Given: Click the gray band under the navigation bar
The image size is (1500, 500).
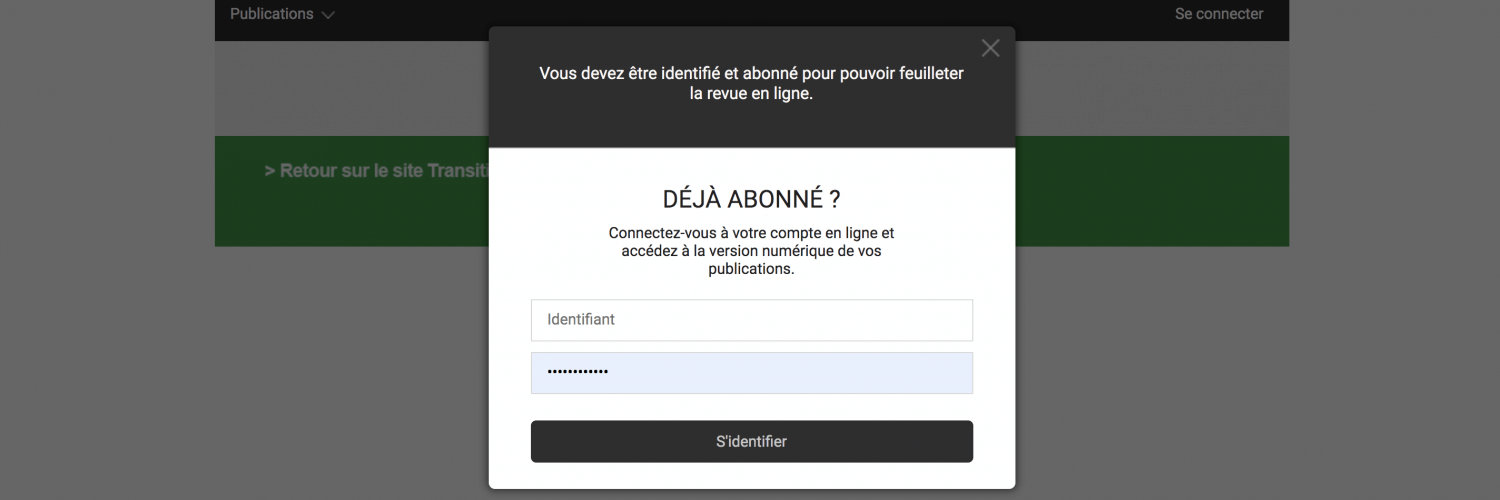Looking at the screenshot, I should [x=350, y=88].
